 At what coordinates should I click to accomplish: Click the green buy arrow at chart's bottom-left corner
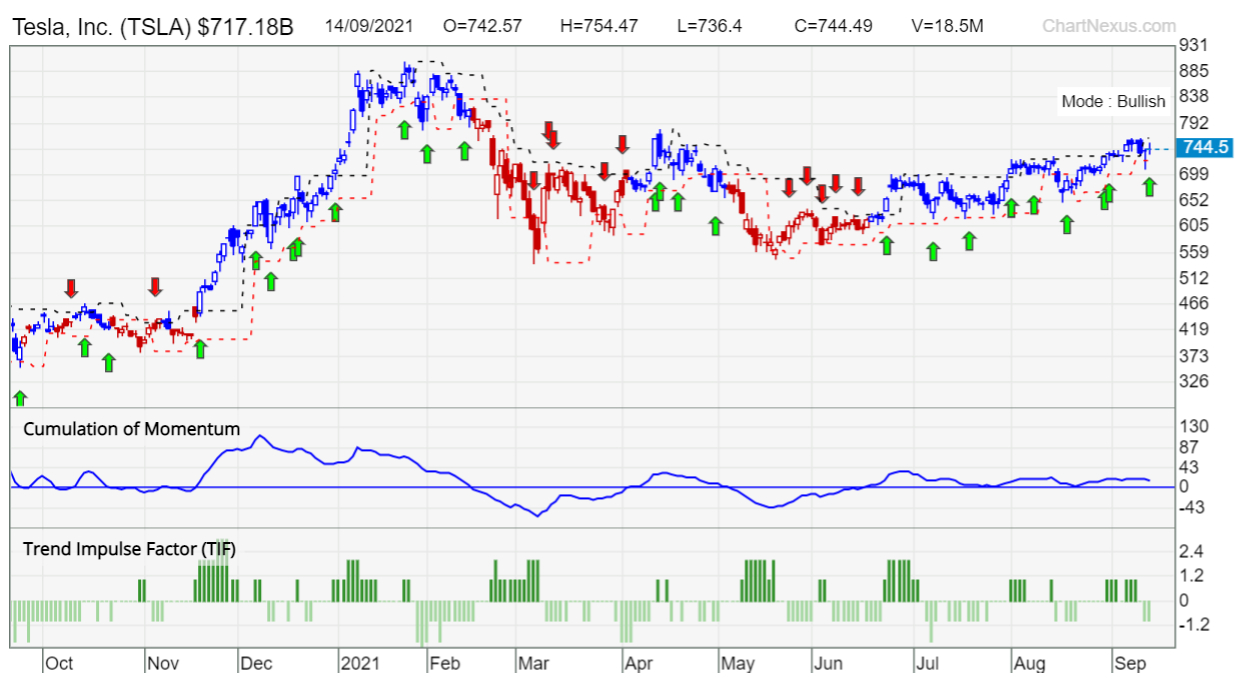coord(20,399)
